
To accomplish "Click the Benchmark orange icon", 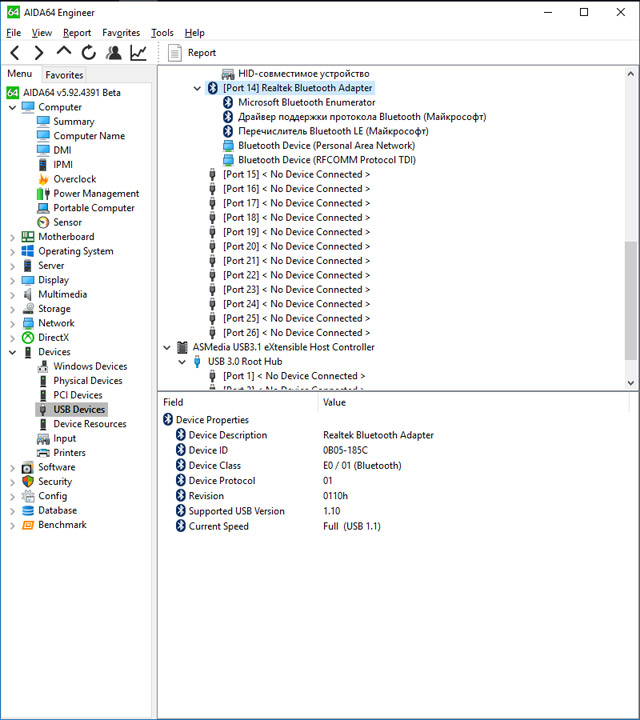I will pos(28,525).
